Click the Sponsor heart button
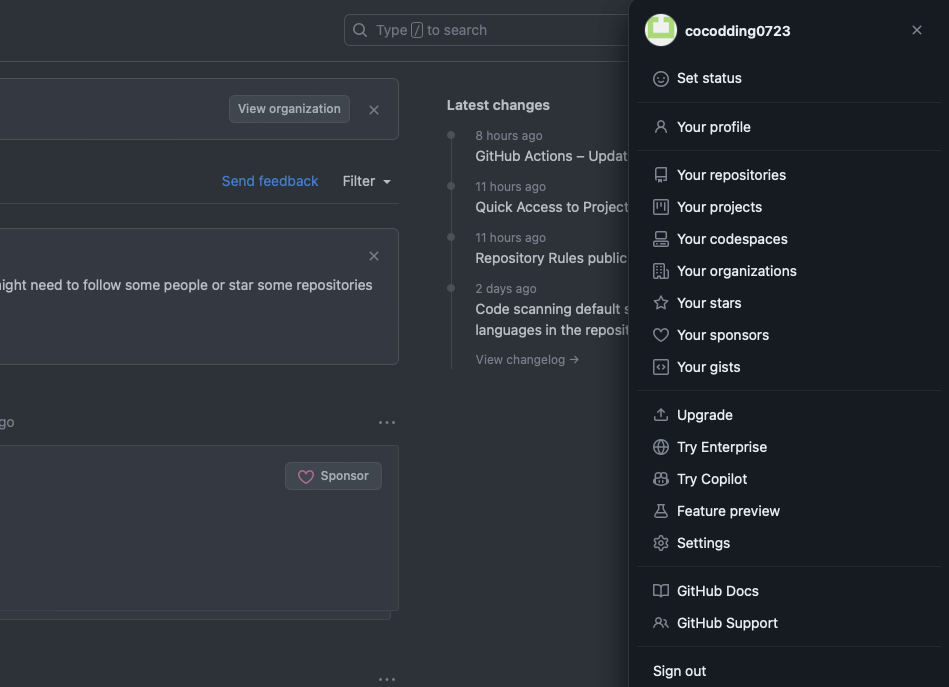Screen dimensions: 949x687 pos(333,476)
